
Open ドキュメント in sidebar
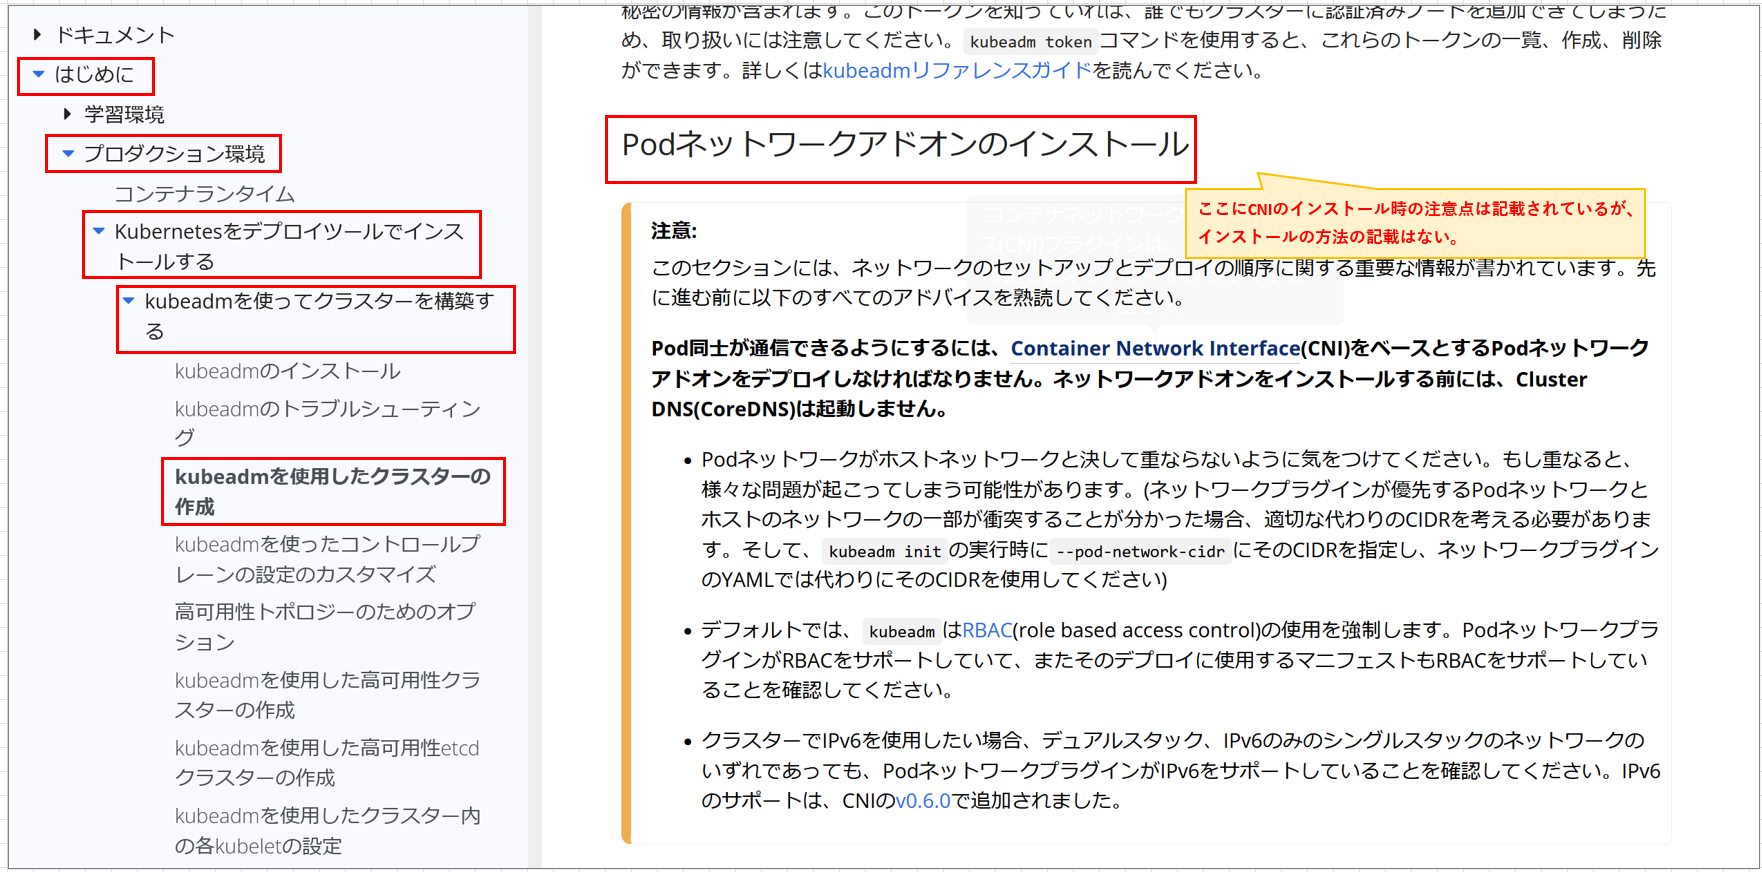click(115, 35)
